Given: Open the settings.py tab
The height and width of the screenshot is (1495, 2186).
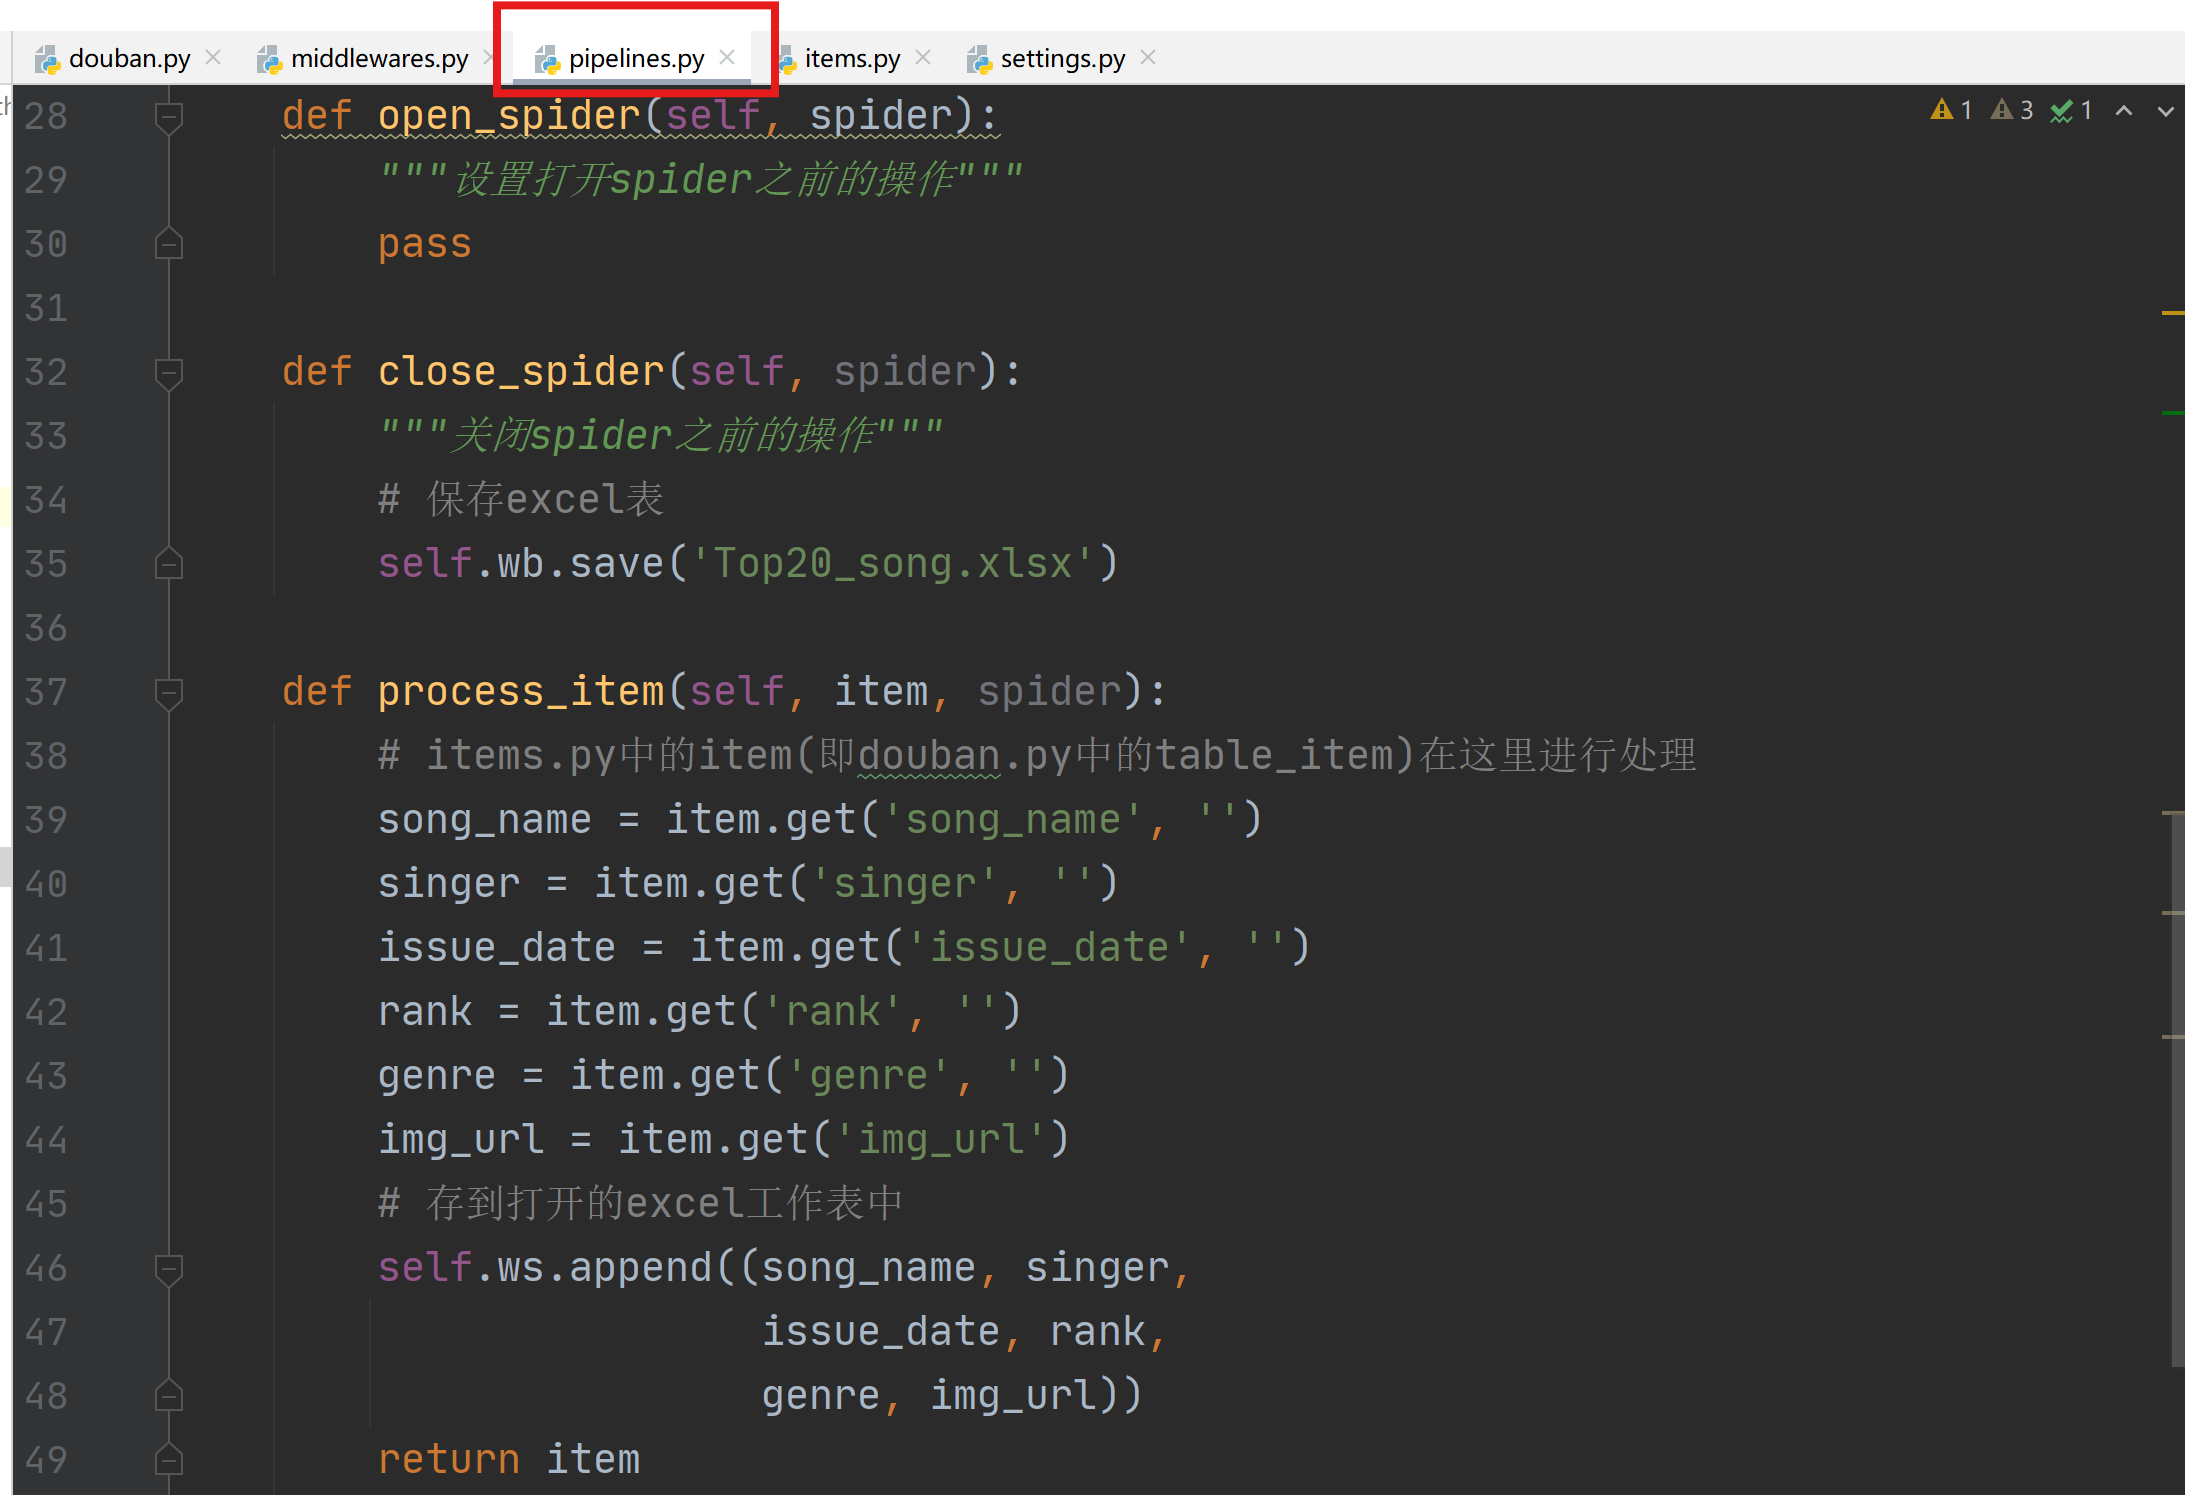Looking at the screenshot, I should coord(1062,59).
